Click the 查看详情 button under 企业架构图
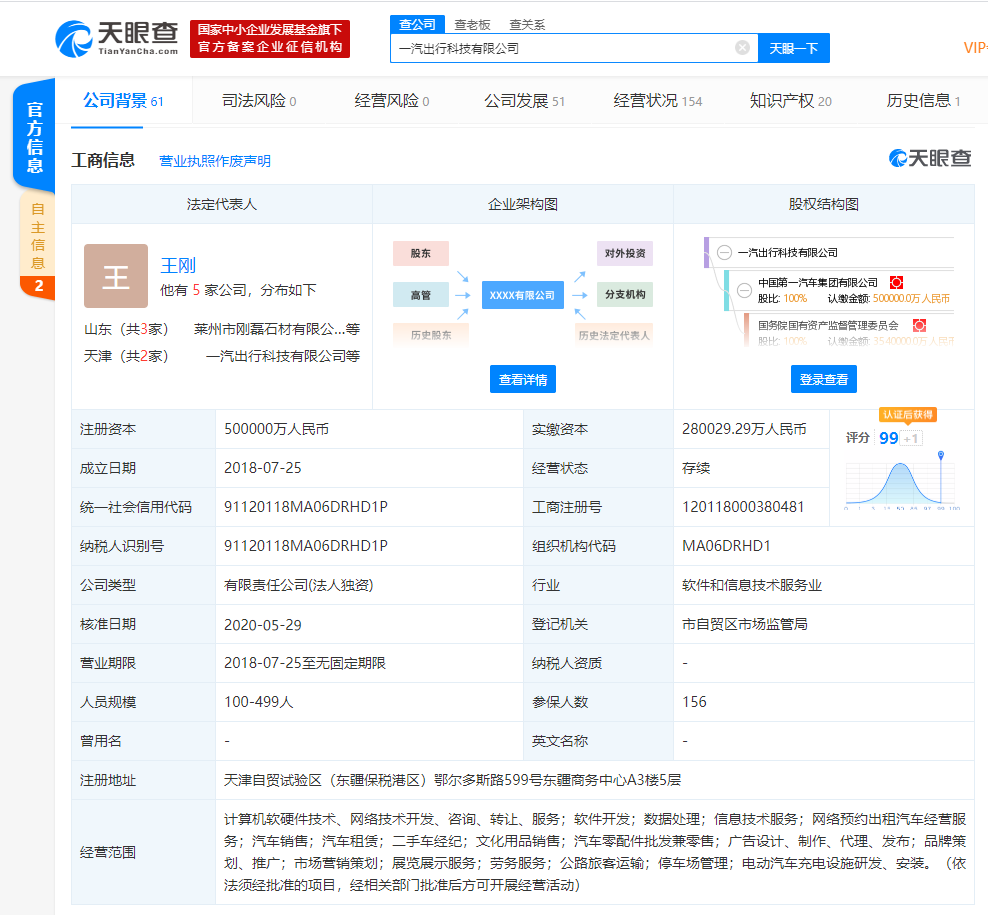The image size is (988, 915). pyautogui.click(x=522, y=379)
